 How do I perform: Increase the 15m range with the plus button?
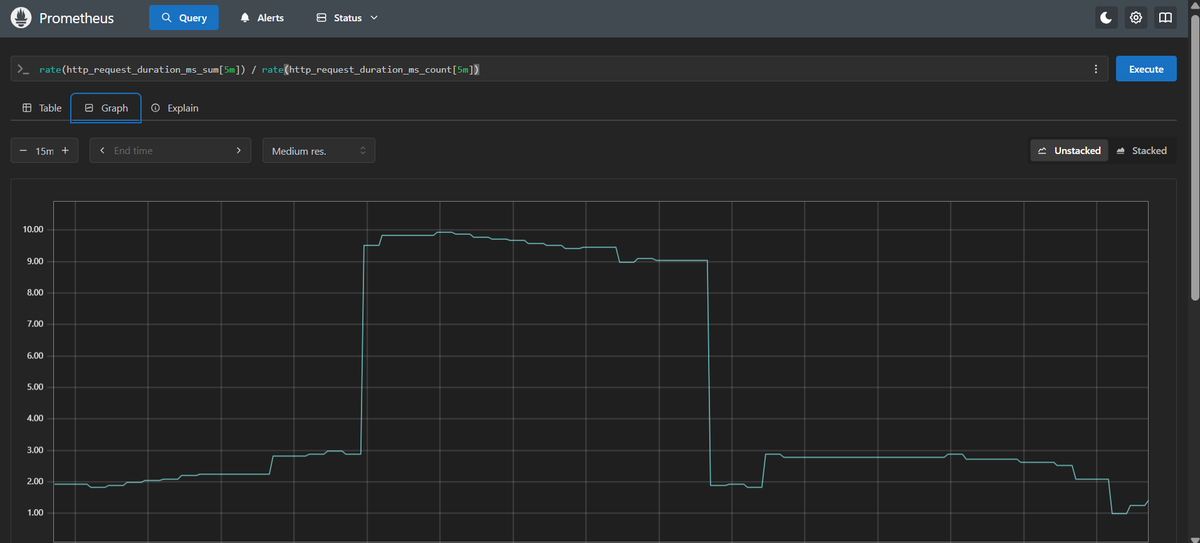(x=66, y=151)
